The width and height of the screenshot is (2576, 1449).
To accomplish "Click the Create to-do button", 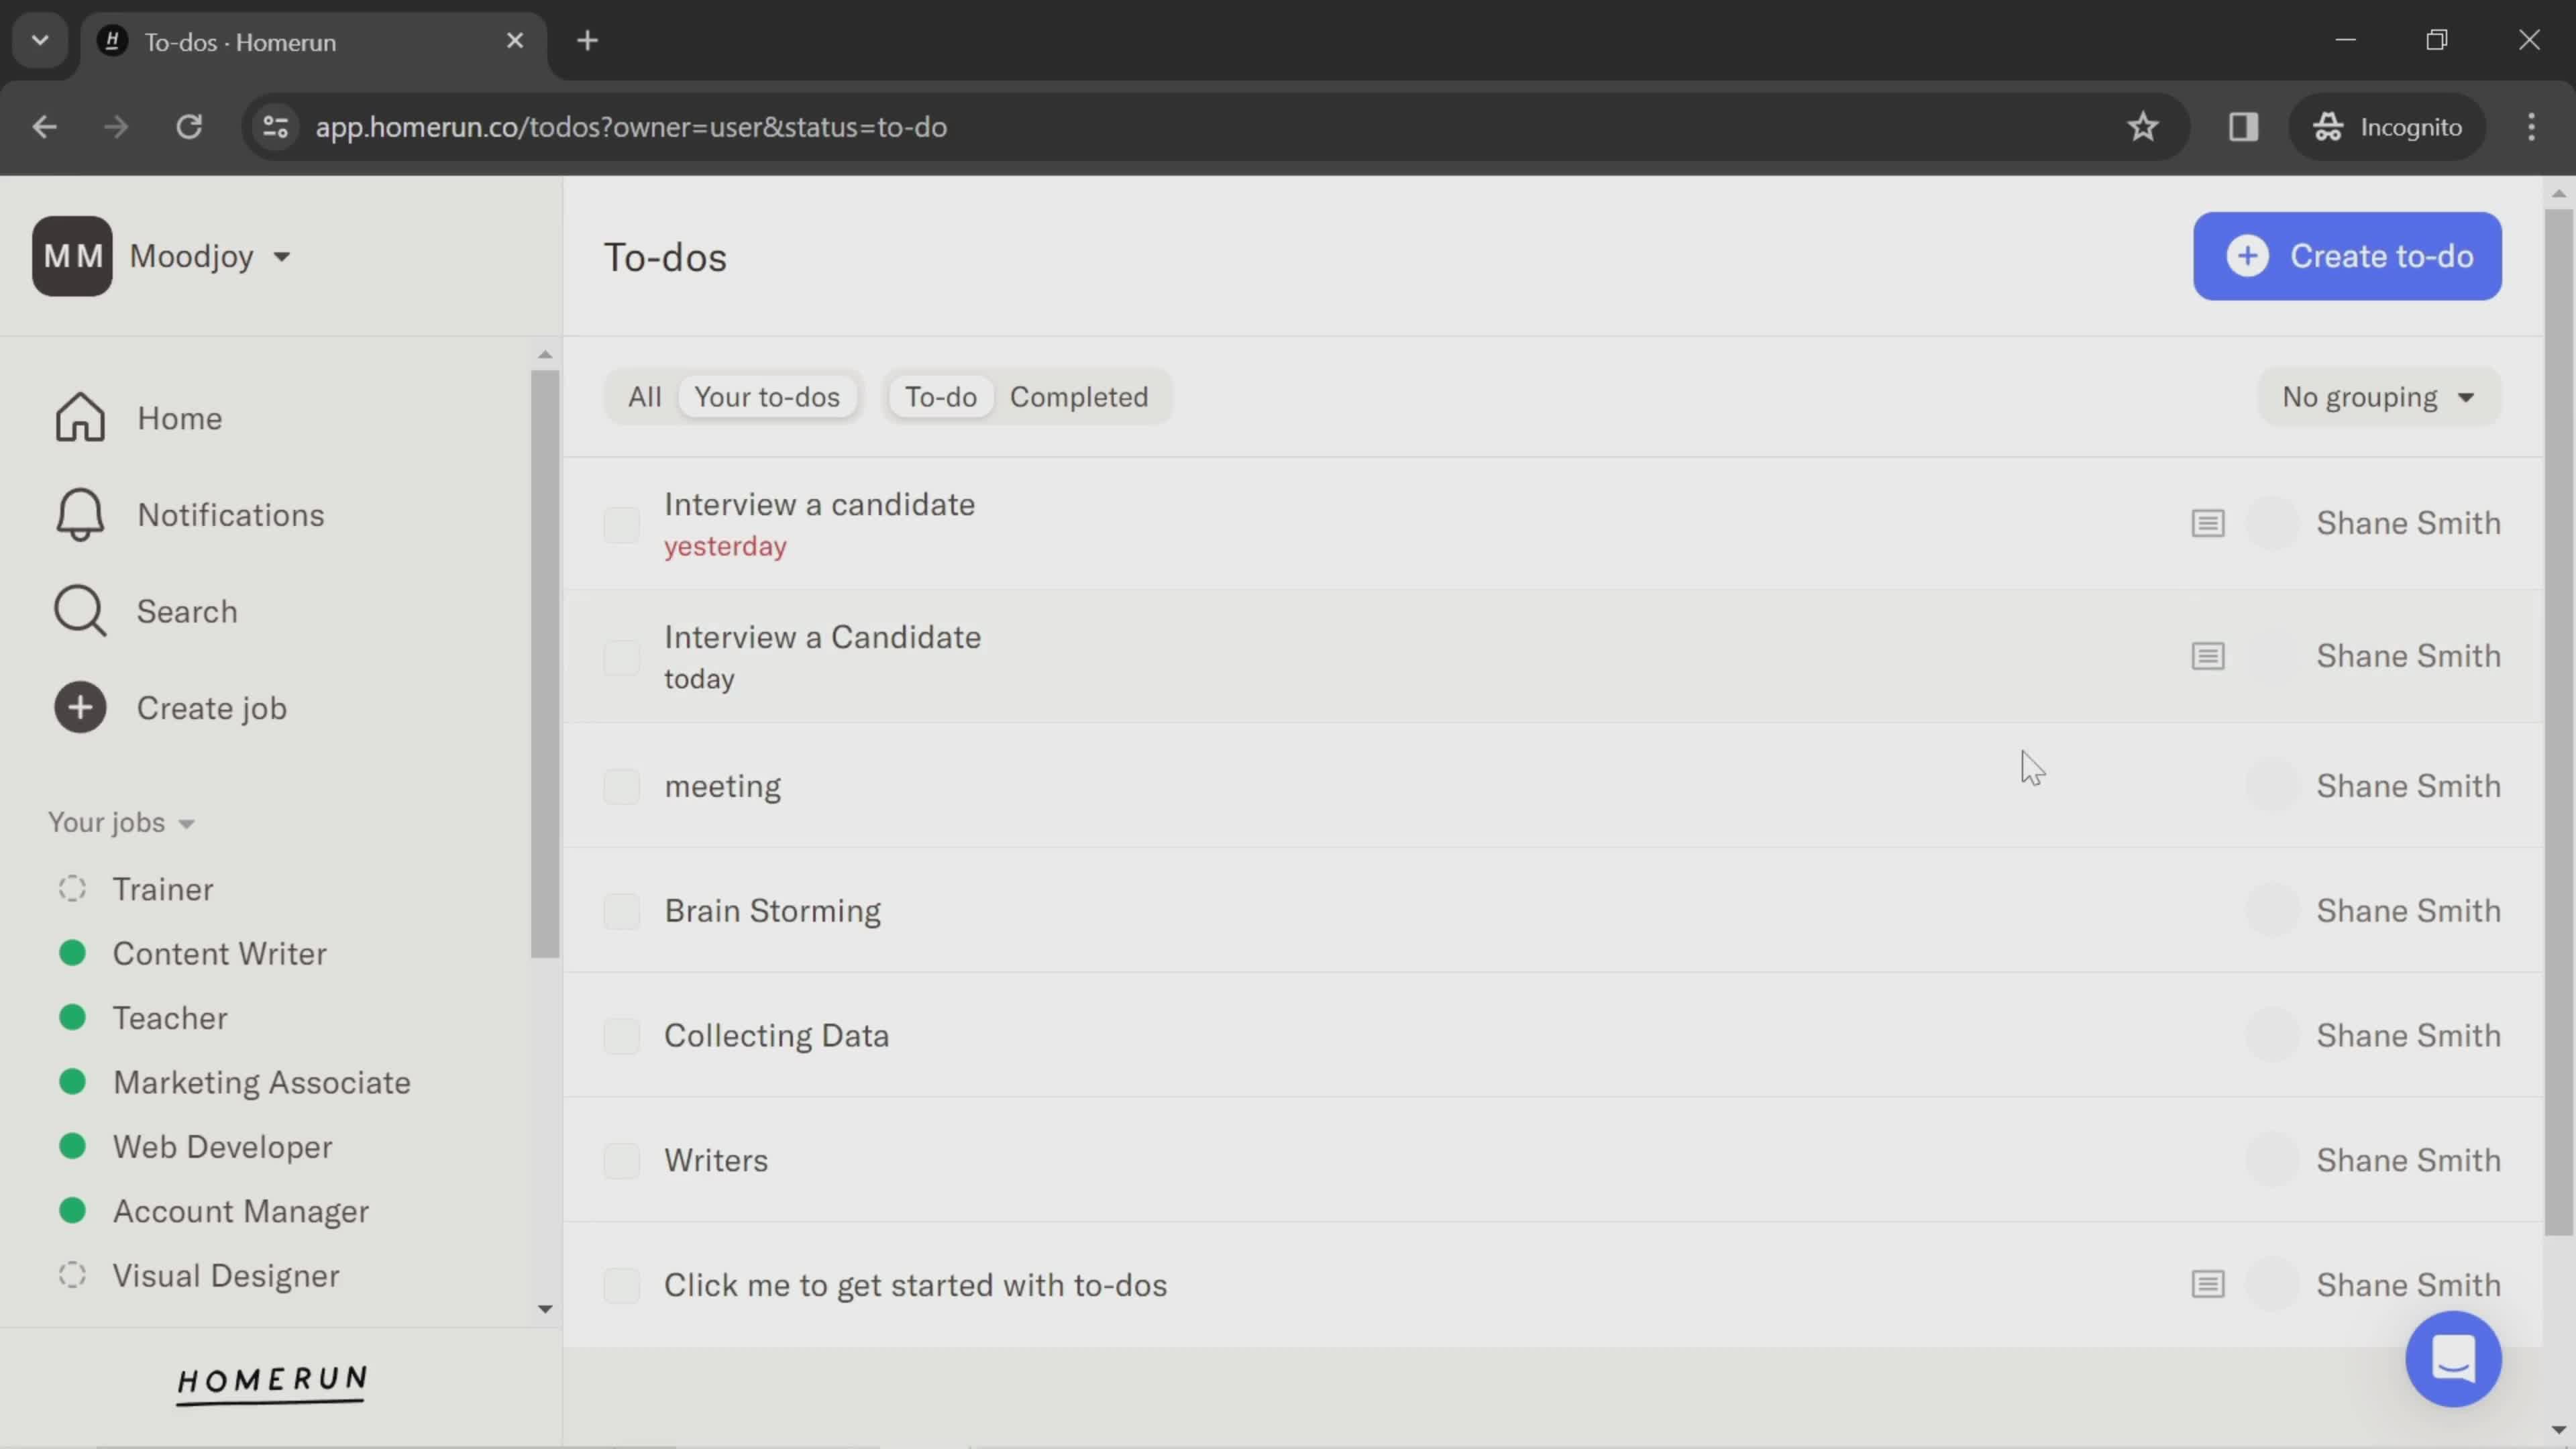I will (2347, 256).
